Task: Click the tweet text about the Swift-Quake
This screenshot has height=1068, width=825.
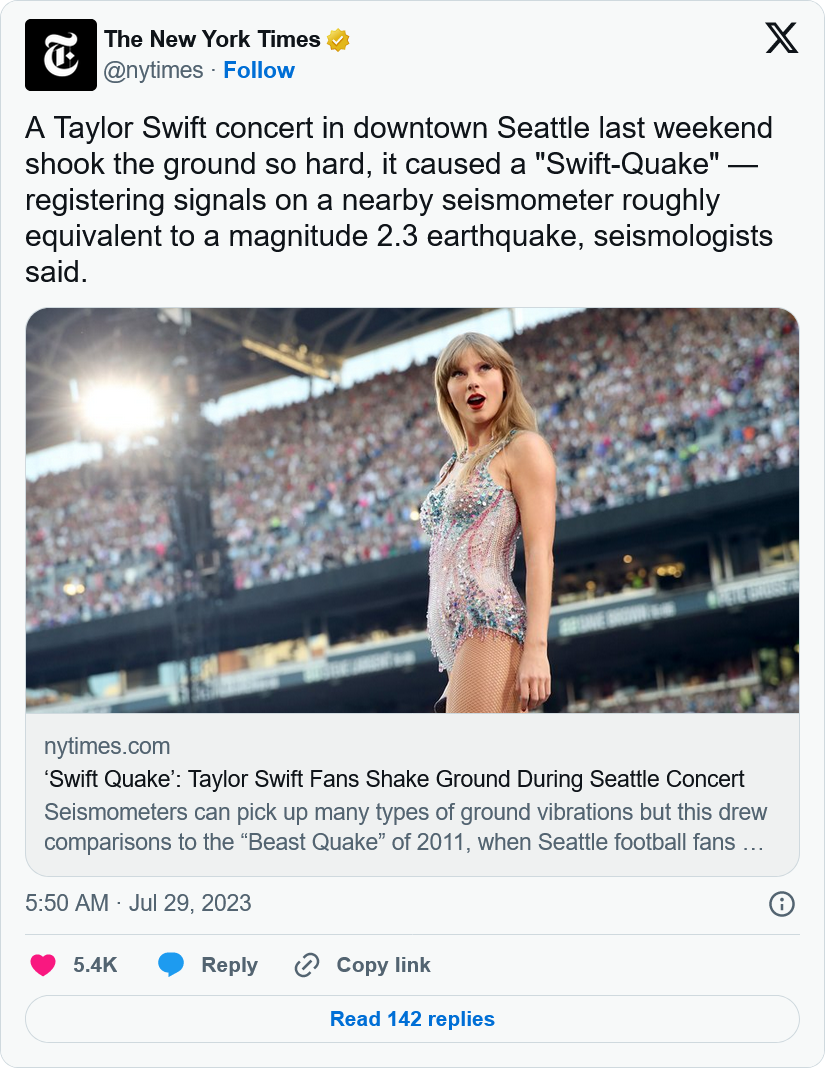Action: pyautogui.click(x=399, y=200)
